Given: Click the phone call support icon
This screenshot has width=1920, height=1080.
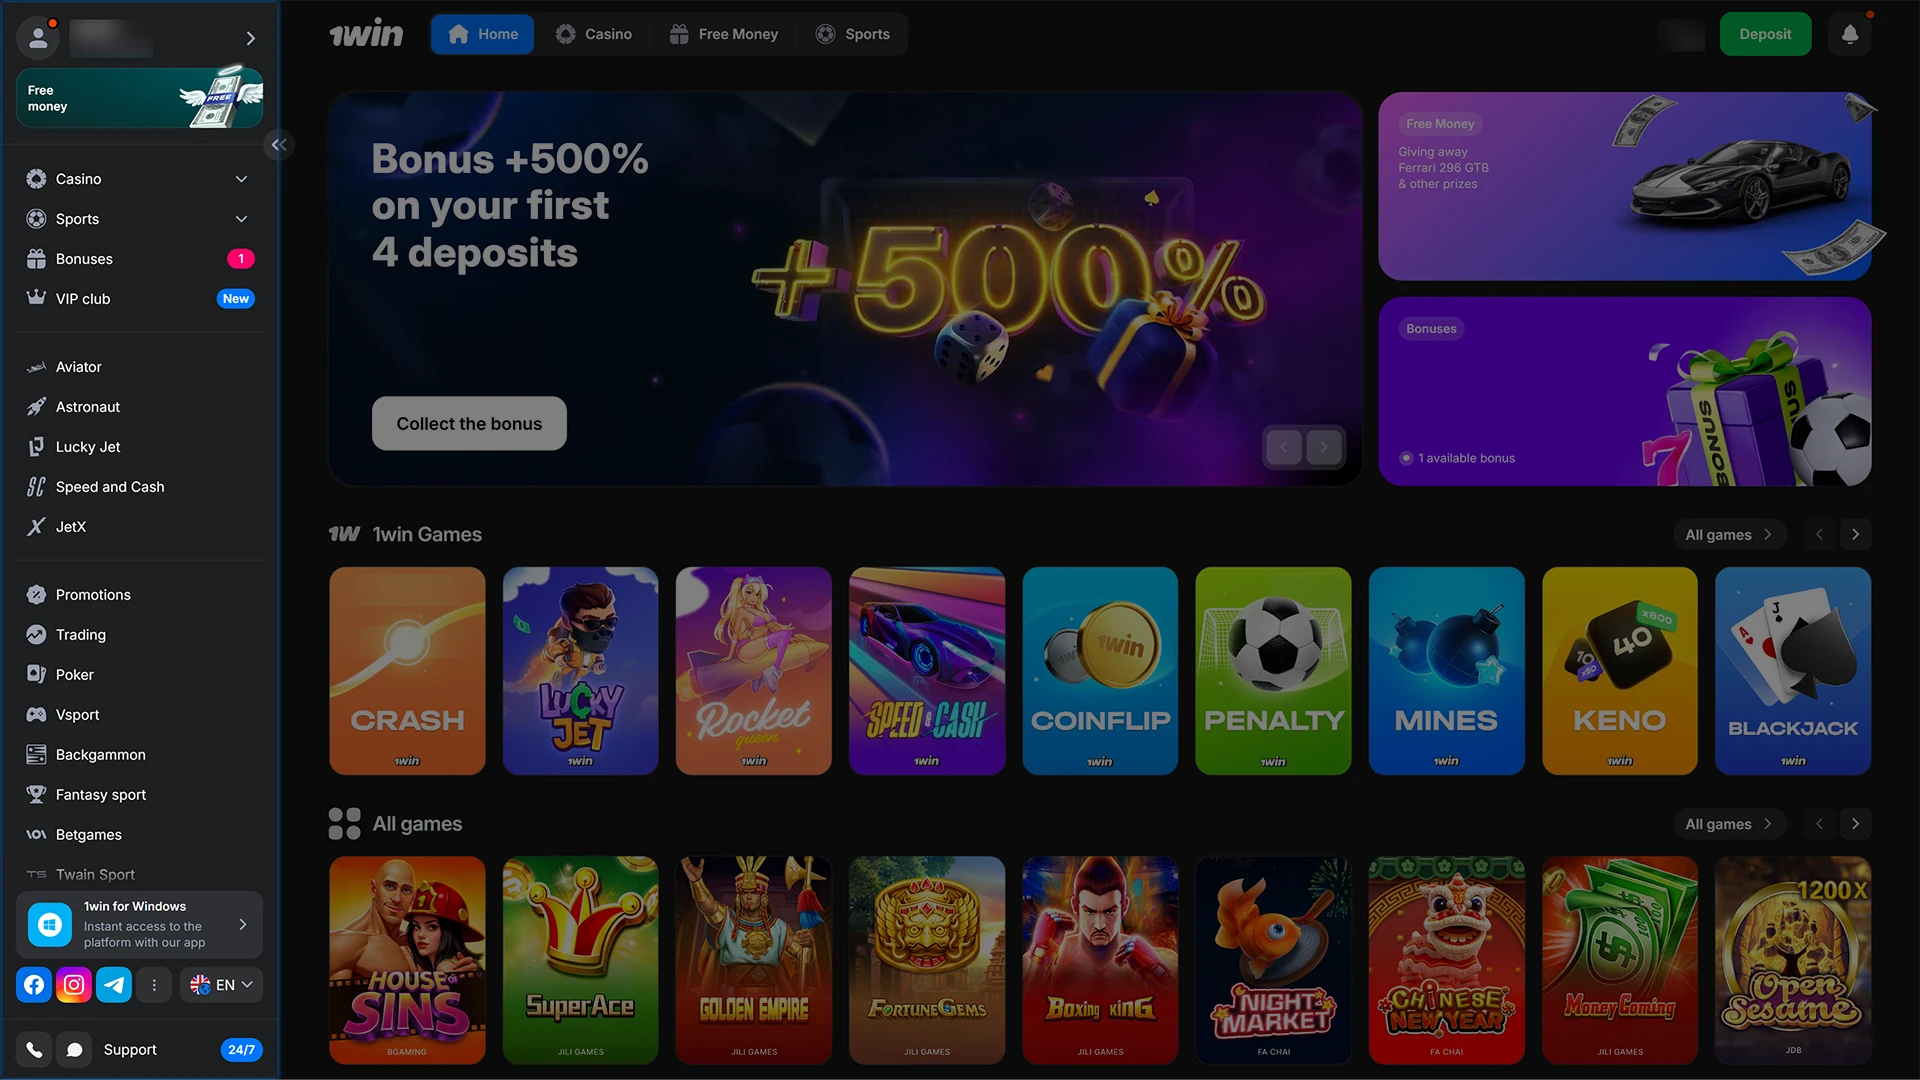Looking at the screenshot, I should click(34, 1050).
